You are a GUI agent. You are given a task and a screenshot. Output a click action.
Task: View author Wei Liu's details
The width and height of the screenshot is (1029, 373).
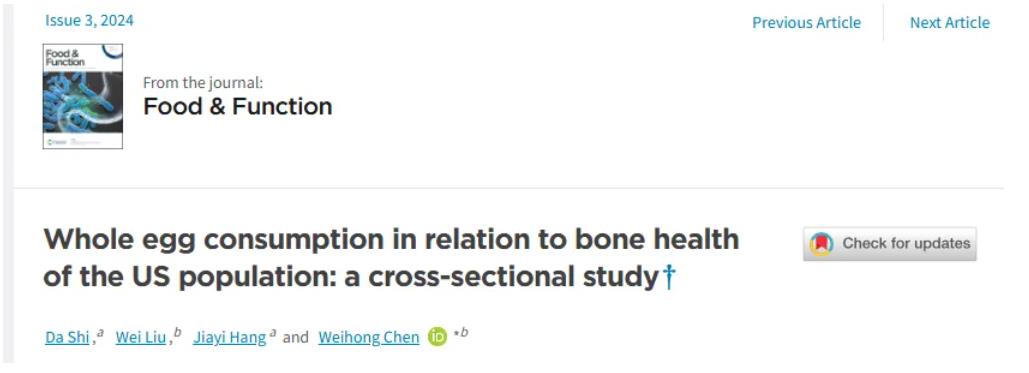[140, 338]
